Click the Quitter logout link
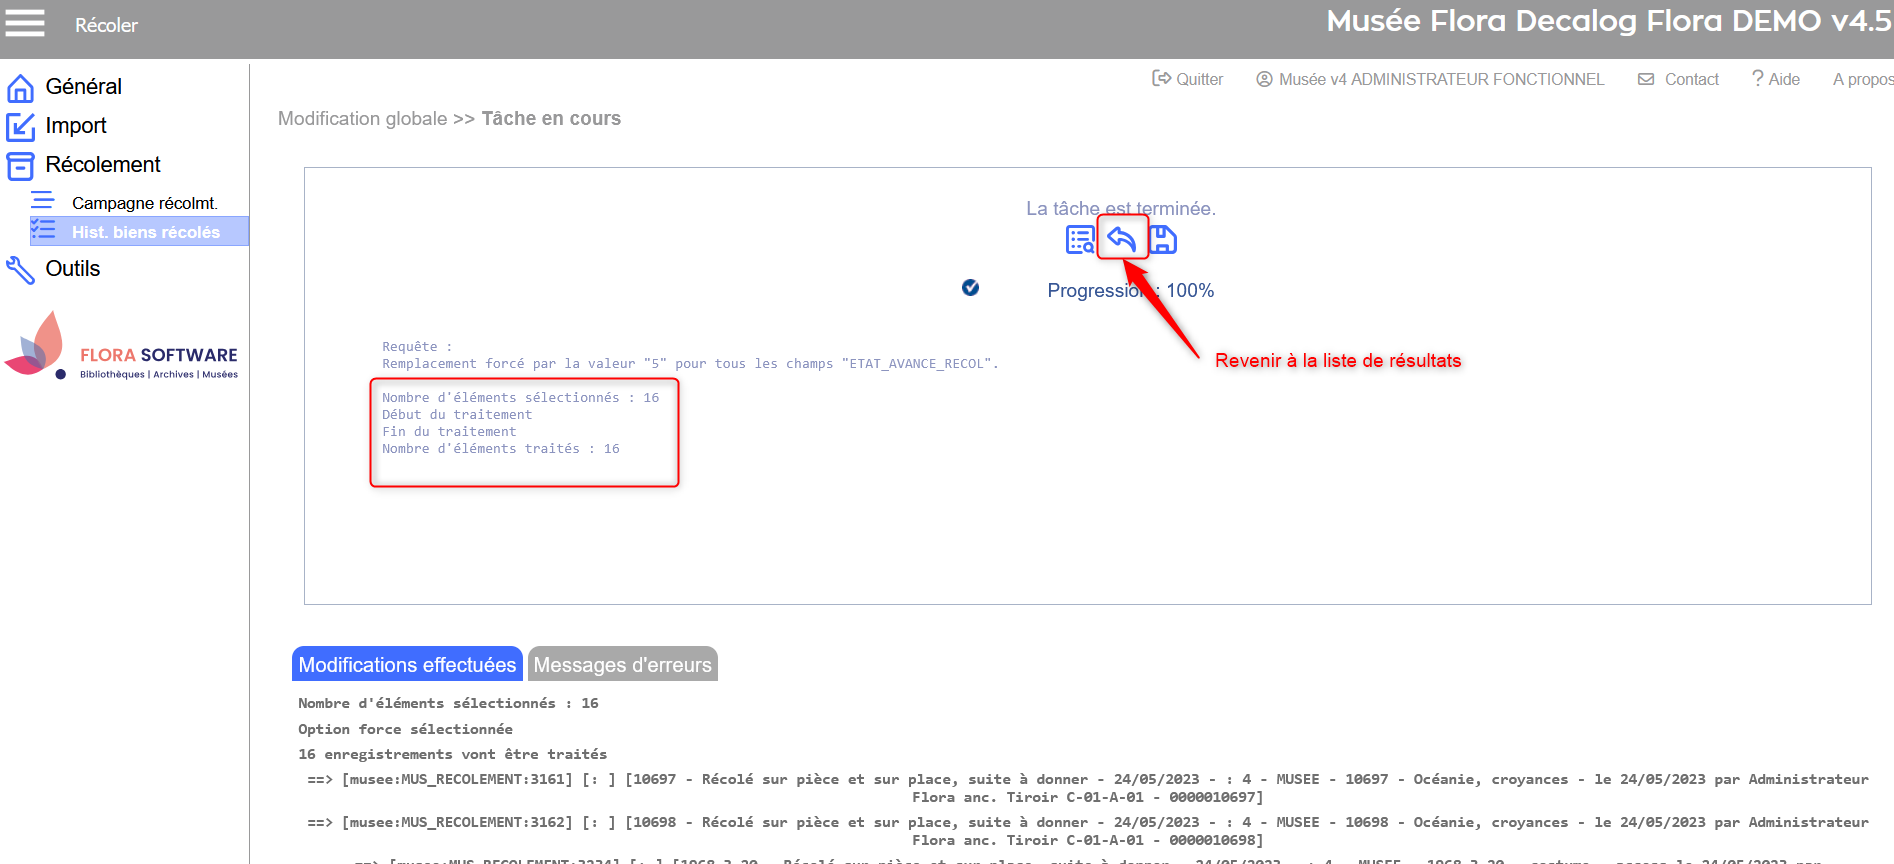The width and height of the screenshot is (1894, 864). (x=1188, y=79)
